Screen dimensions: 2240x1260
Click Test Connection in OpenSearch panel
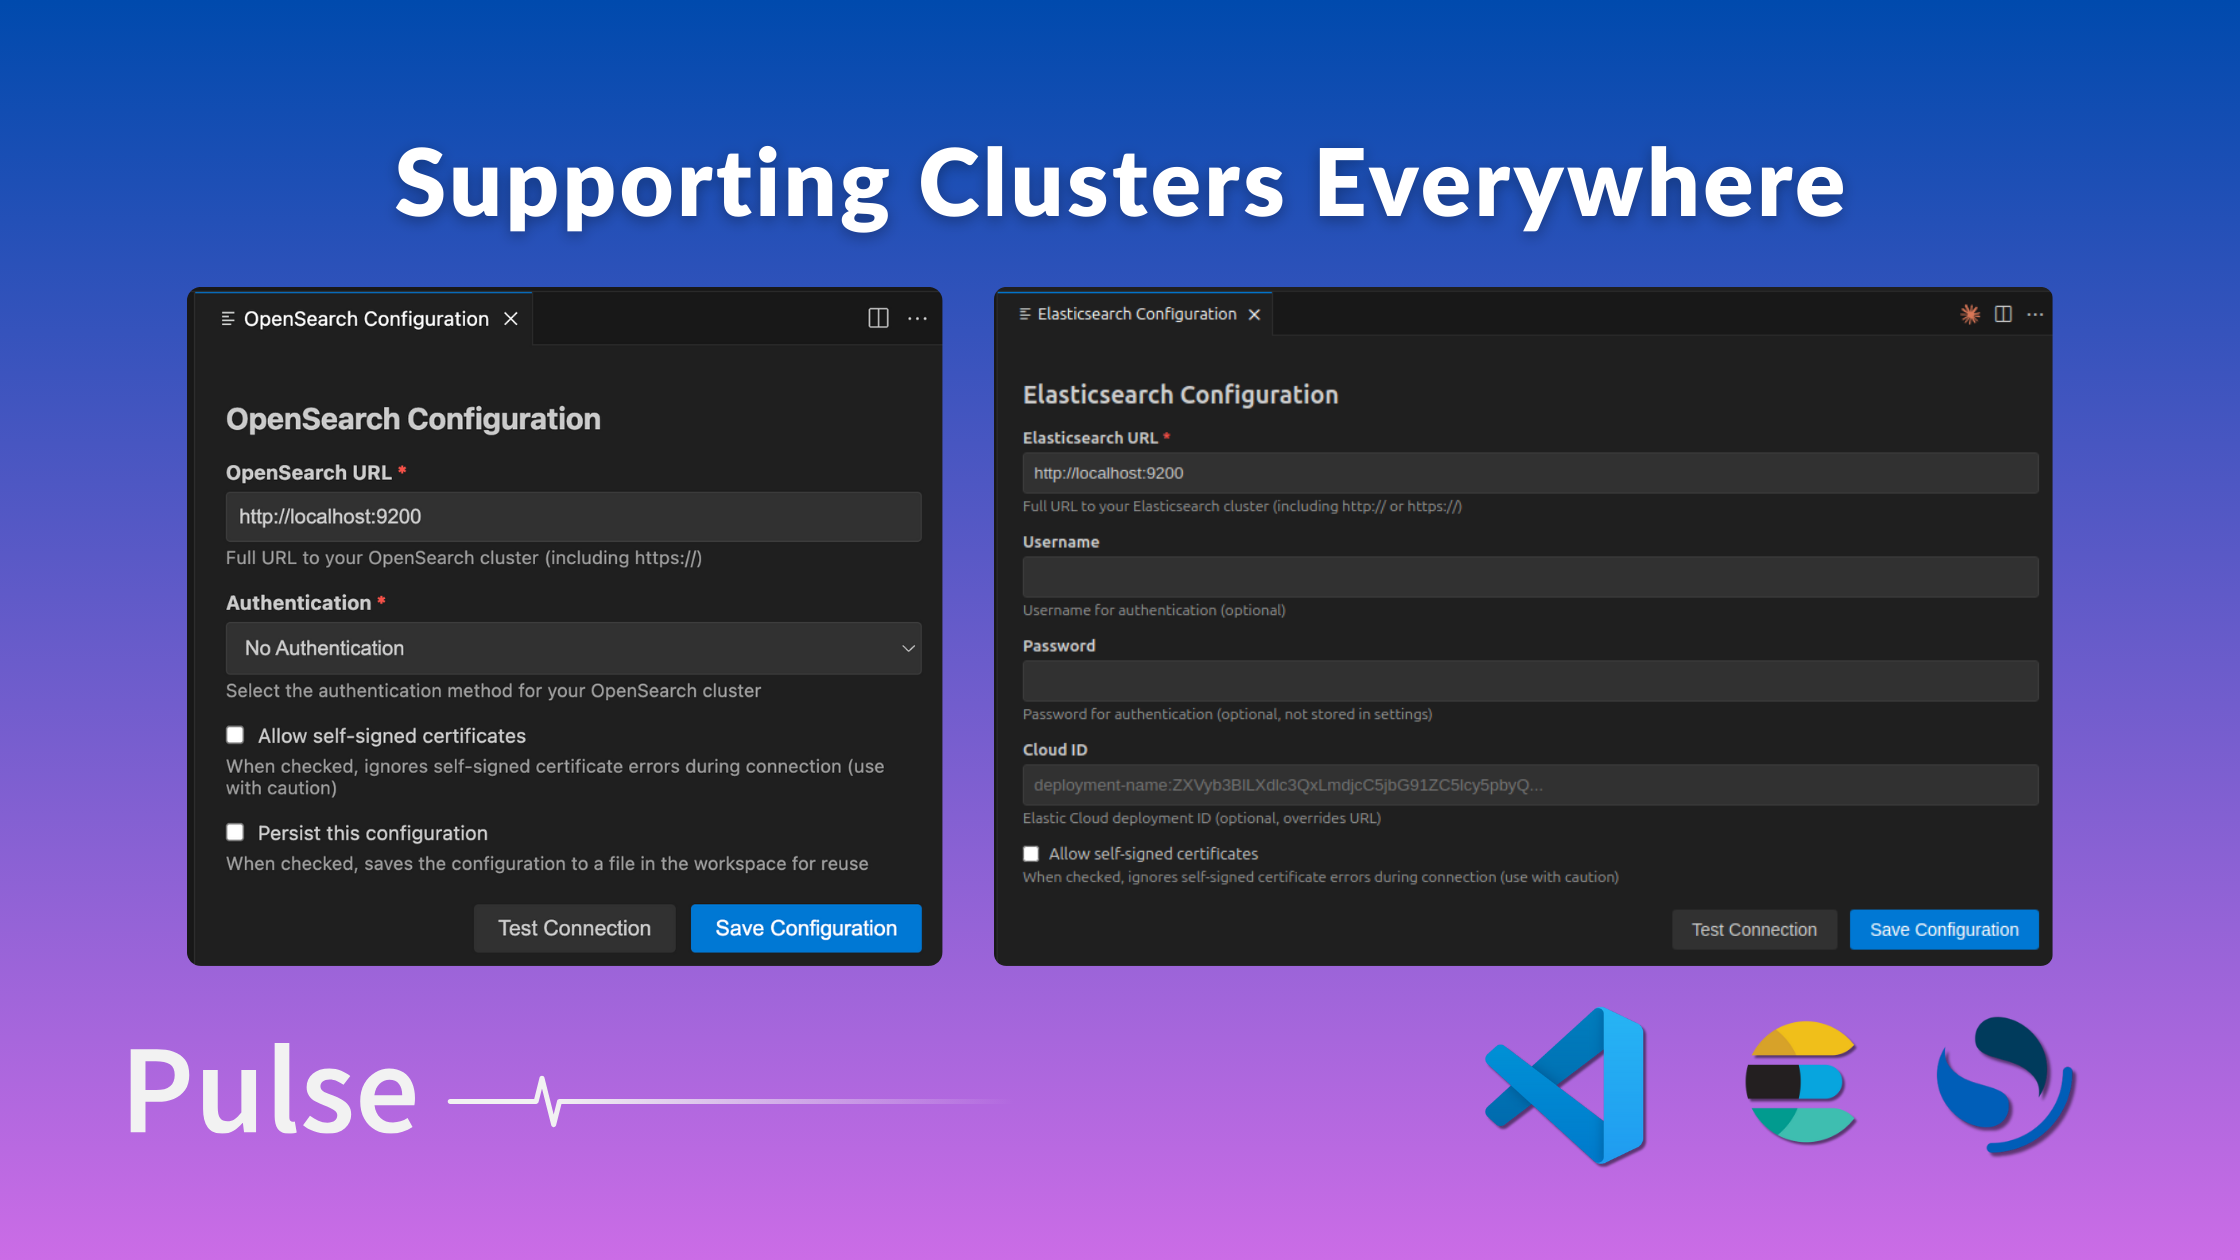pos(574,928)
